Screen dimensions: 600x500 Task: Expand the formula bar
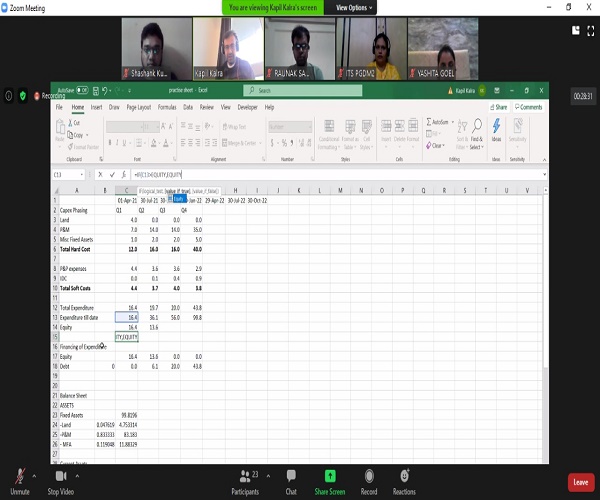[x=545, y=174]
